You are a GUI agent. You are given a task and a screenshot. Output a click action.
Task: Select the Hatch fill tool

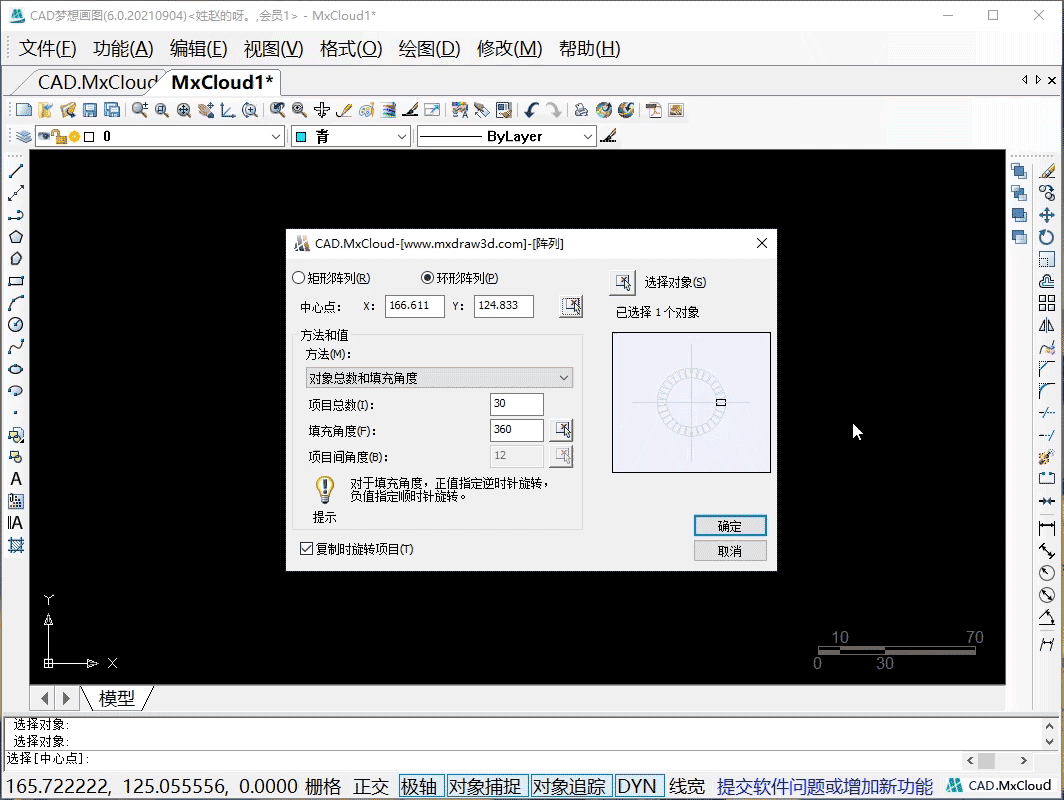16,546
